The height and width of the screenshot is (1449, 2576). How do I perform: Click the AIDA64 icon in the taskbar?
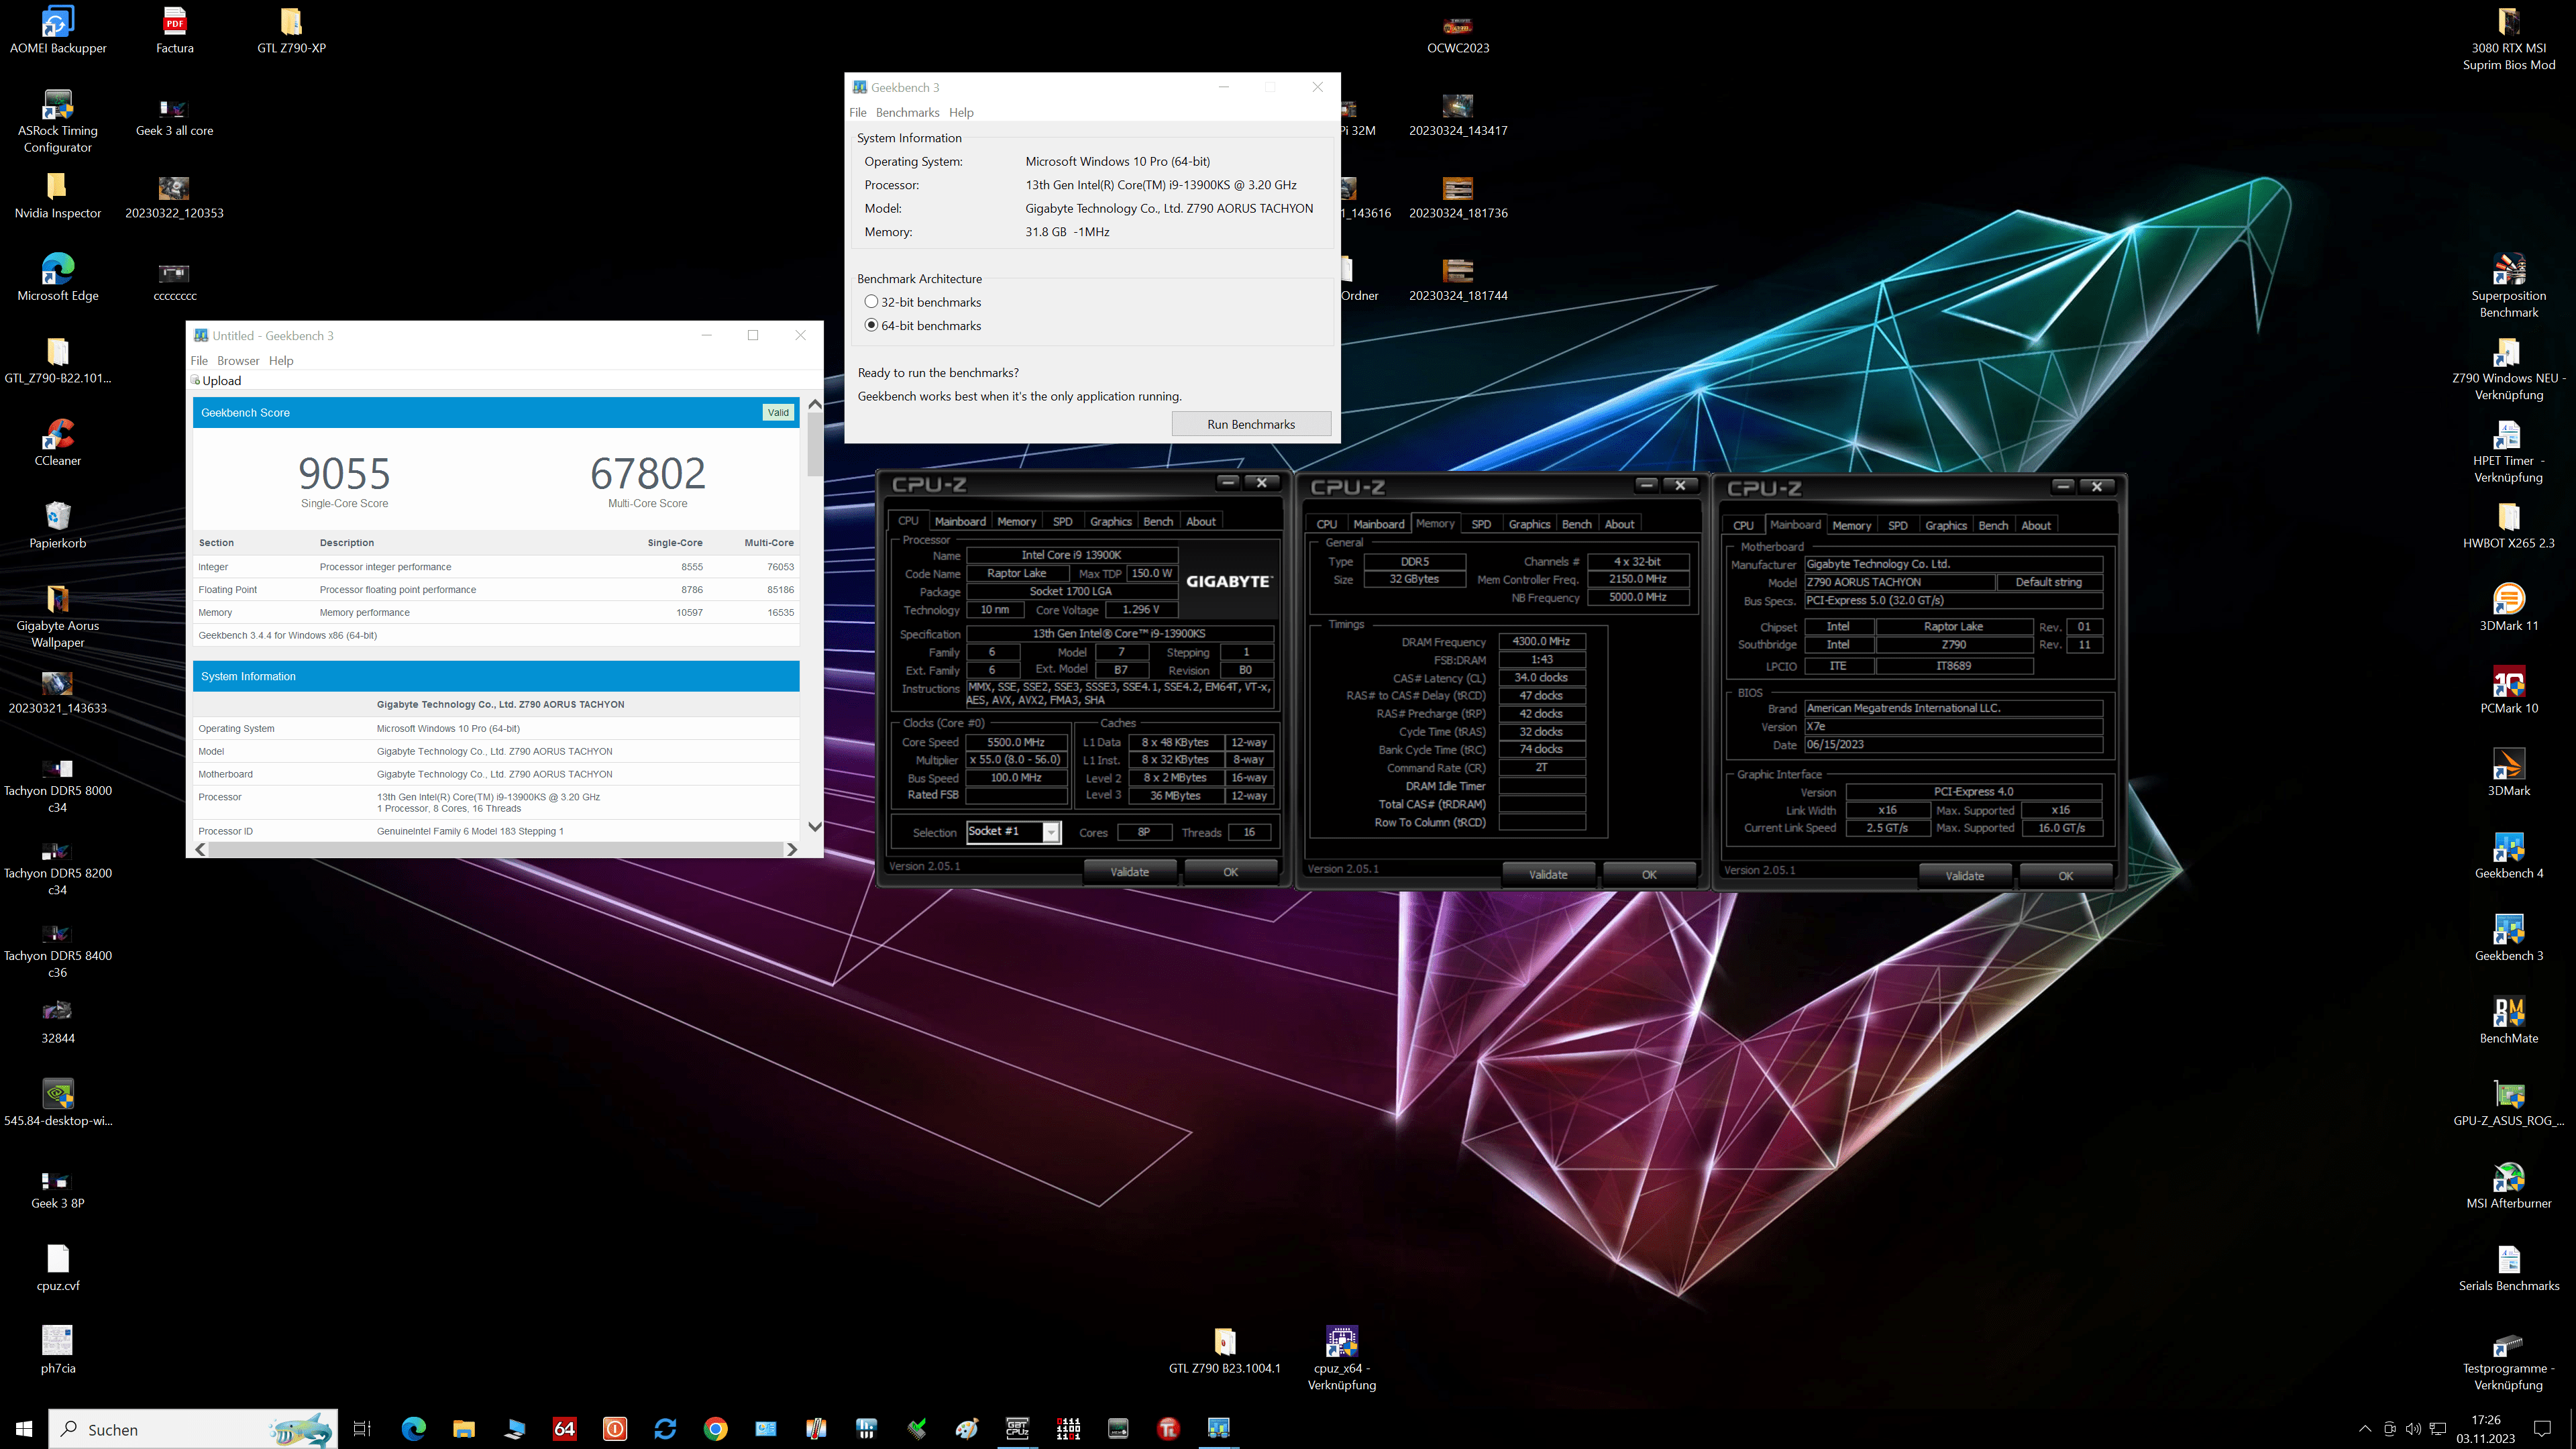[x=564, y=1429]
